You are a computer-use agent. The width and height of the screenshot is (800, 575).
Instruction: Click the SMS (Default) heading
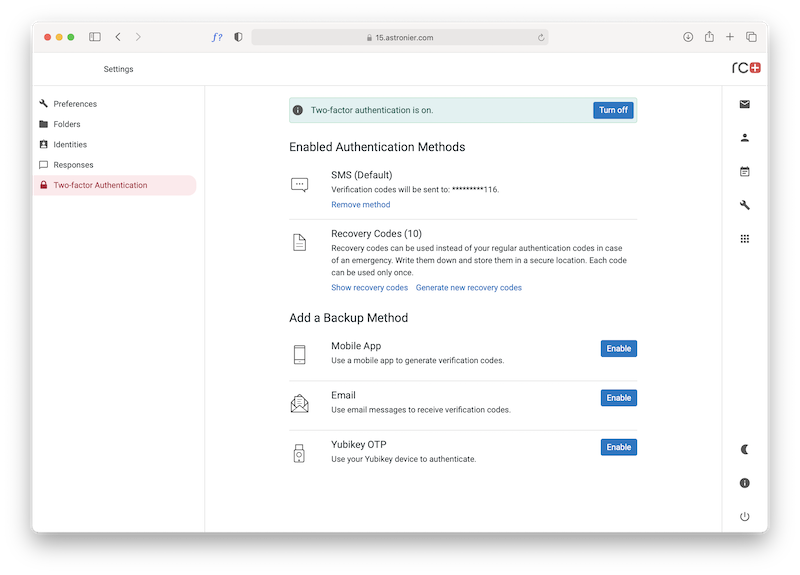(362, 175)
